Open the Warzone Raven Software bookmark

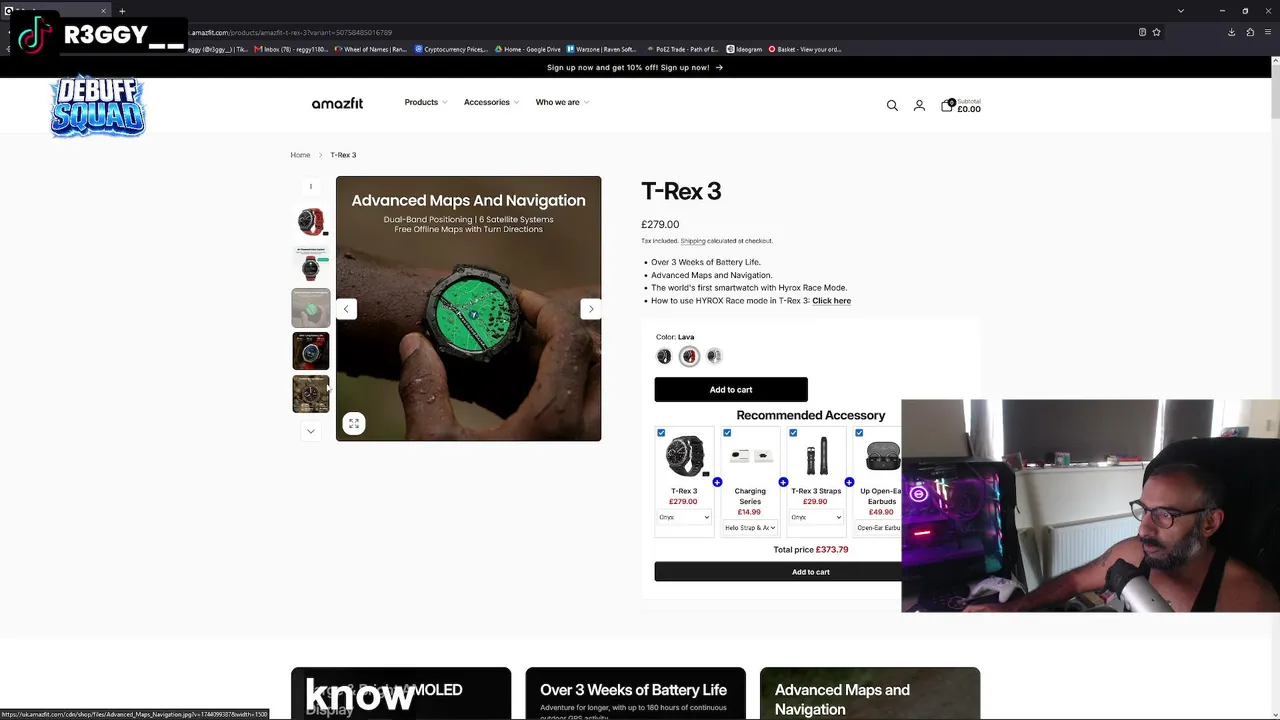click(602, 49)
